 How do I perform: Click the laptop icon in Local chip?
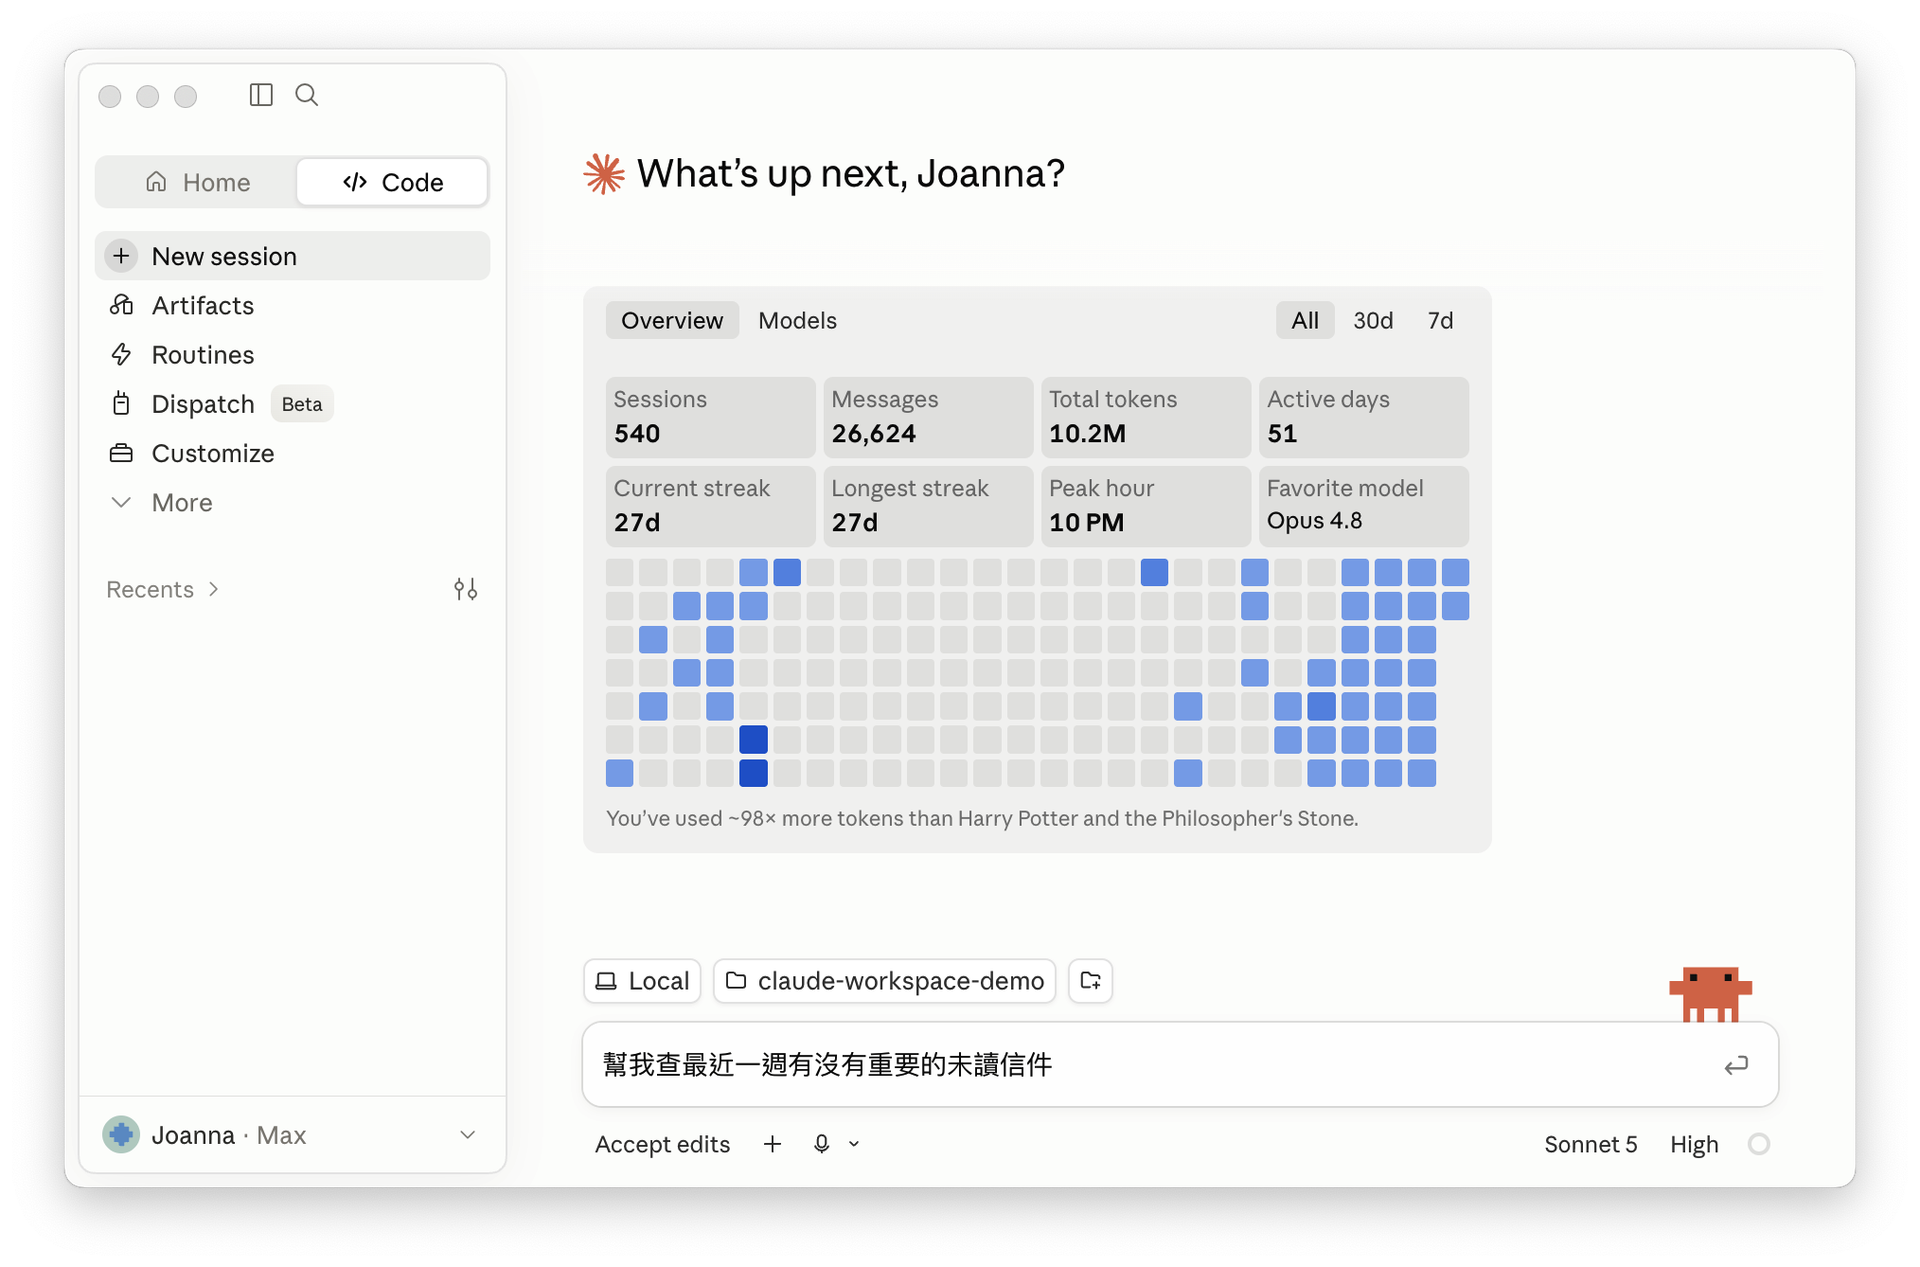click(x=606, y=981)
